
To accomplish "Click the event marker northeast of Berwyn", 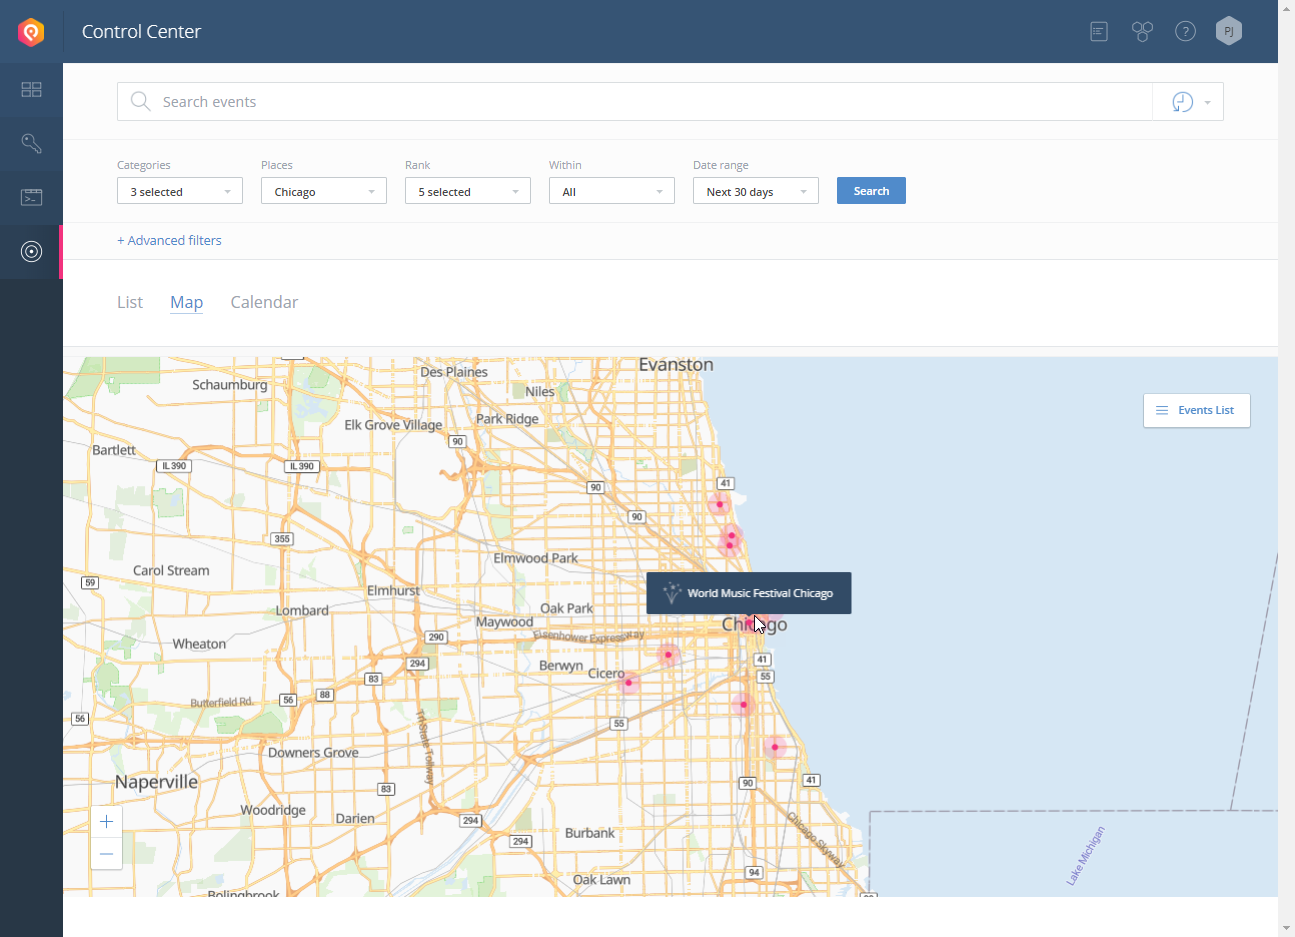I will point(668,655).
